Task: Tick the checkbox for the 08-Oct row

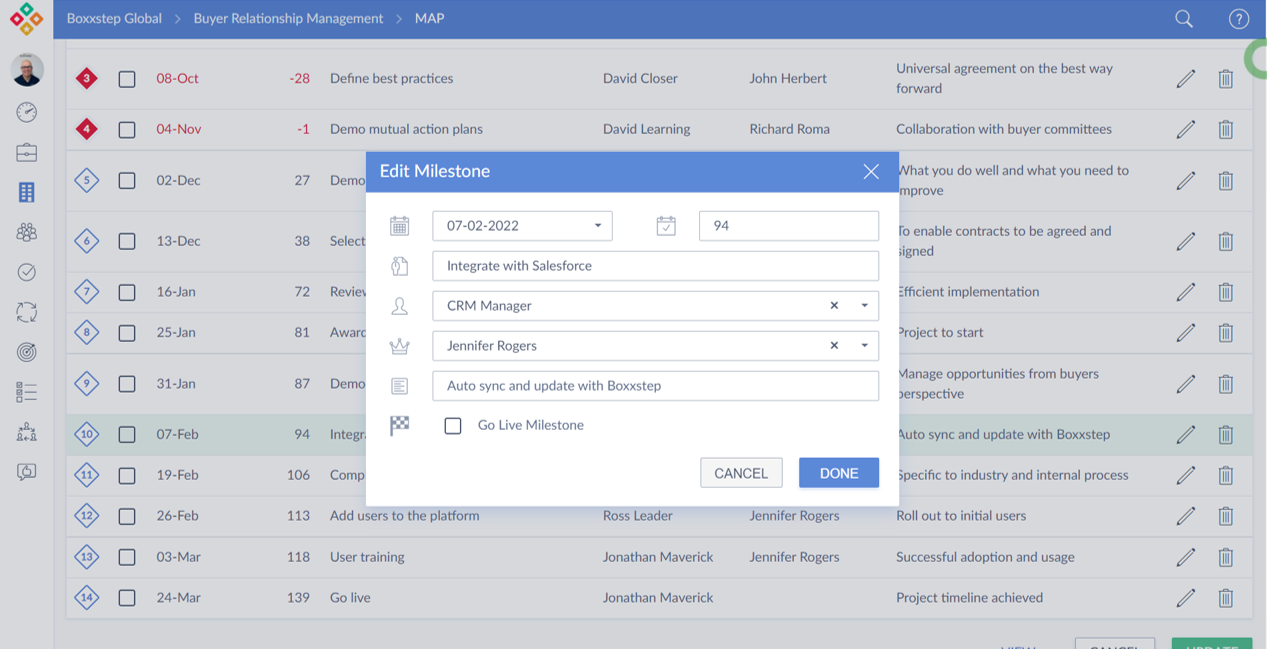Action: 127,79
